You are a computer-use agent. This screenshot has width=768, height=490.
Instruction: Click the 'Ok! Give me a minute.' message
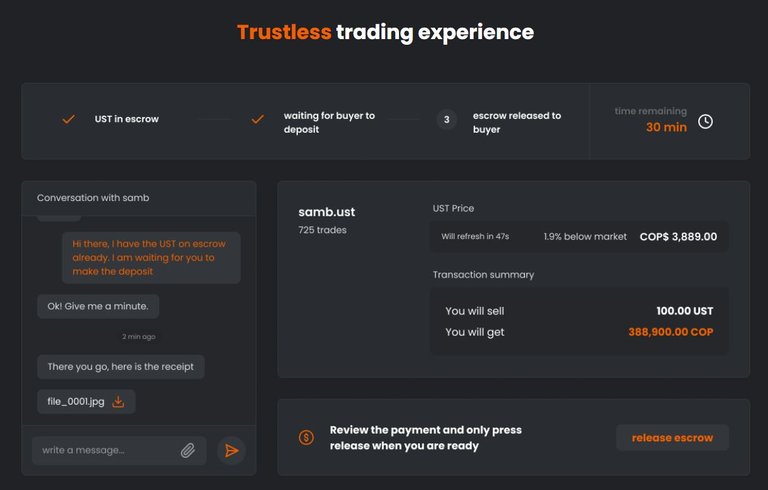[98, 306]
